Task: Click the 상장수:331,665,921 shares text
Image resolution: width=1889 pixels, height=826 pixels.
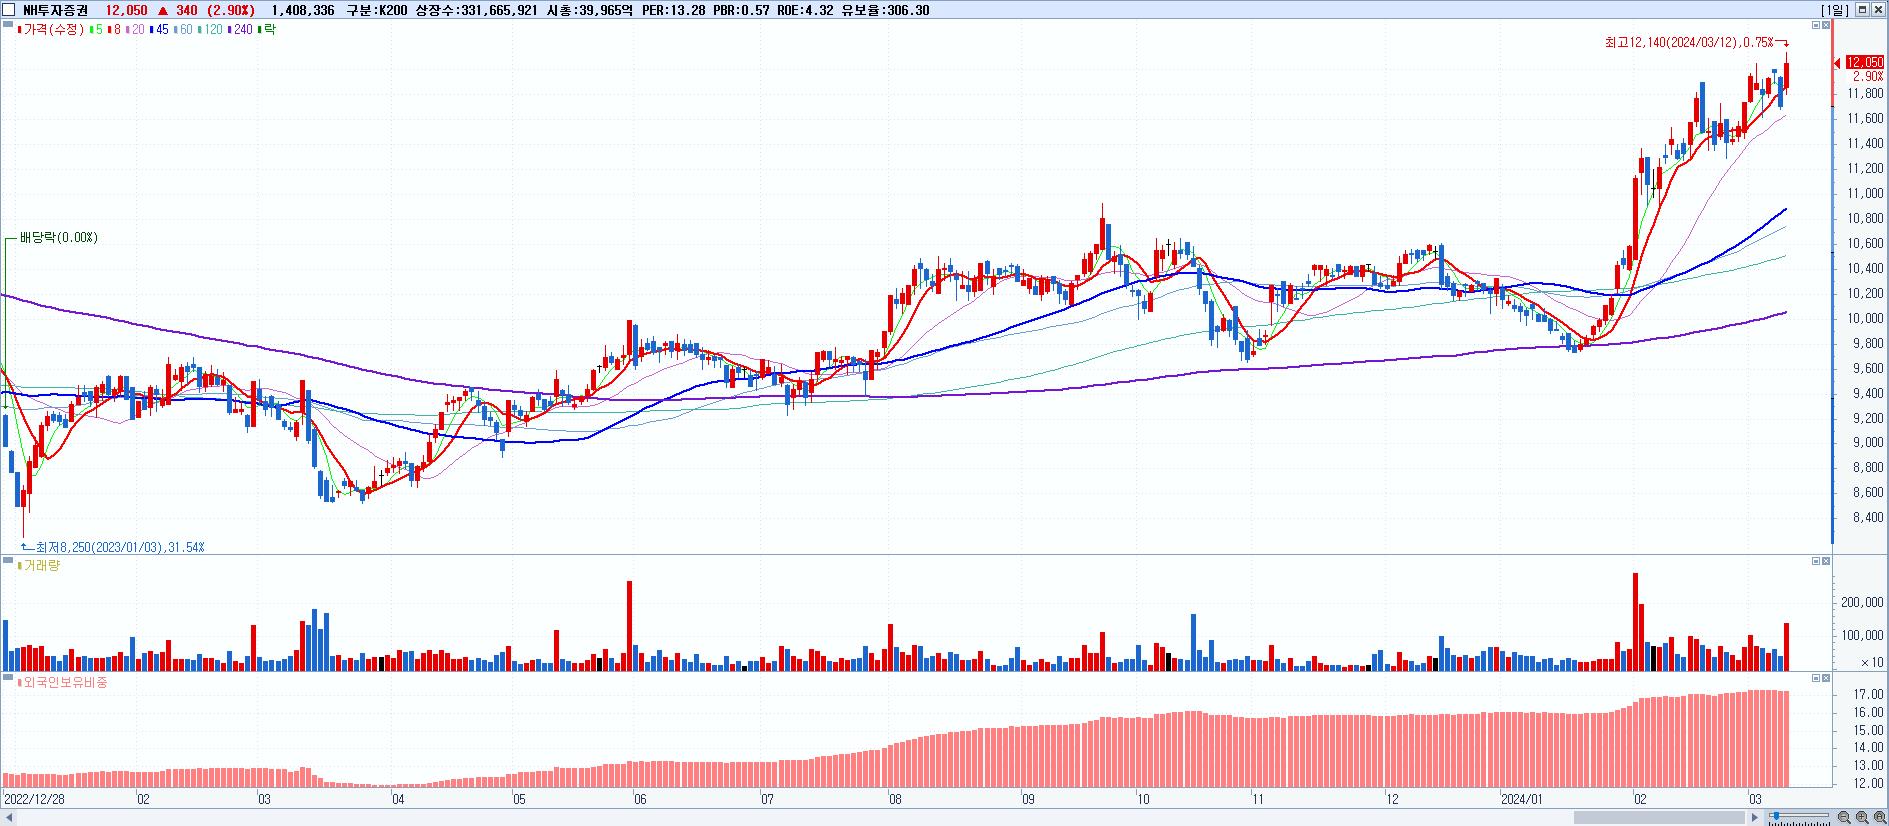Action: (x=476, y=10)
